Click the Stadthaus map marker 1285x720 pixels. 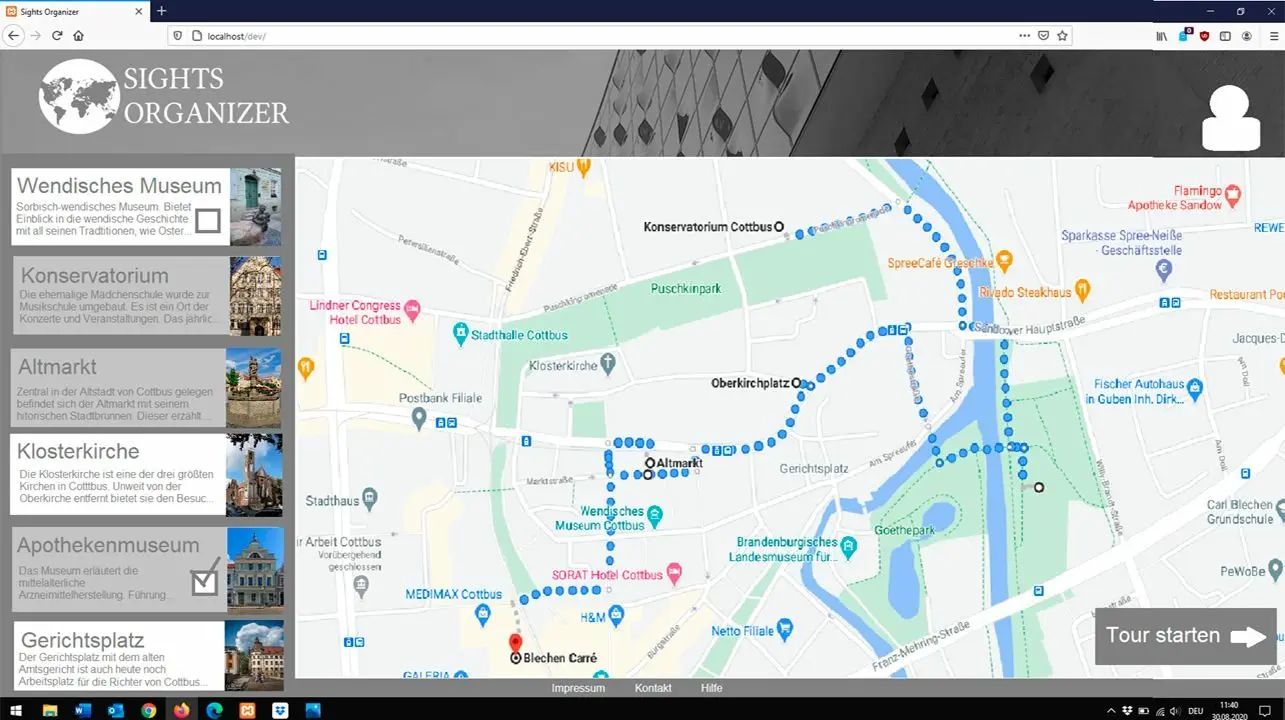[370, 497]
